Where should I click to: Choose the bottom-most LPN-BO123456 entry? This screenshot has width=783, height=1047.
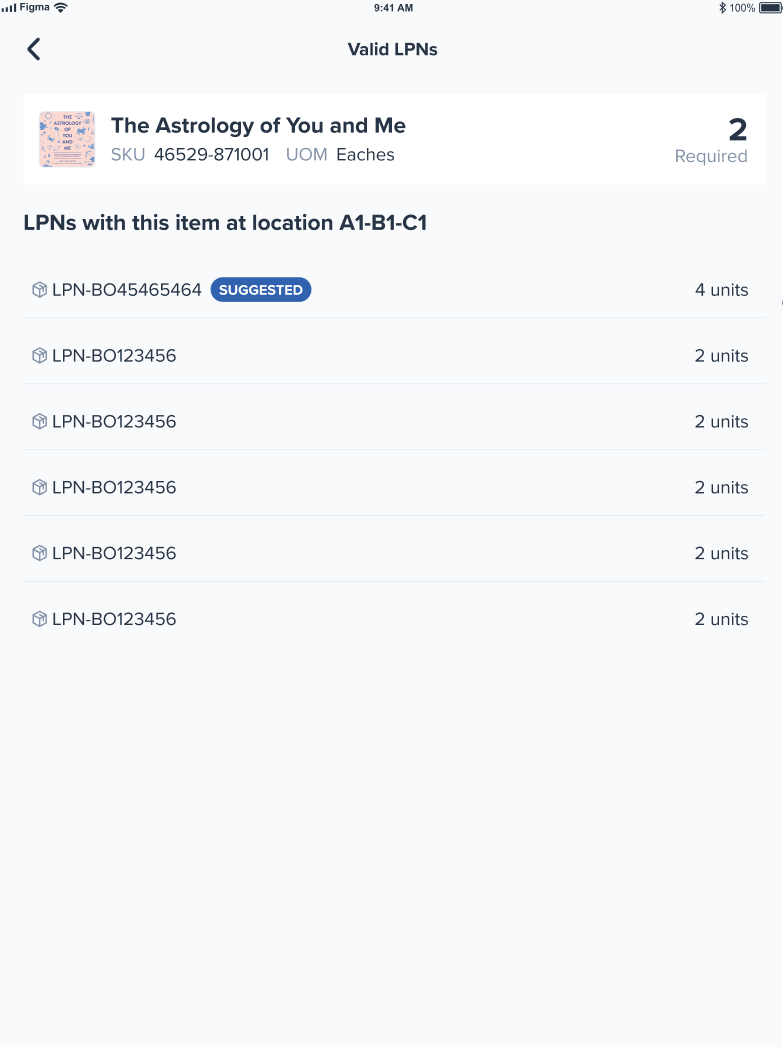click(x=394, y=619)
